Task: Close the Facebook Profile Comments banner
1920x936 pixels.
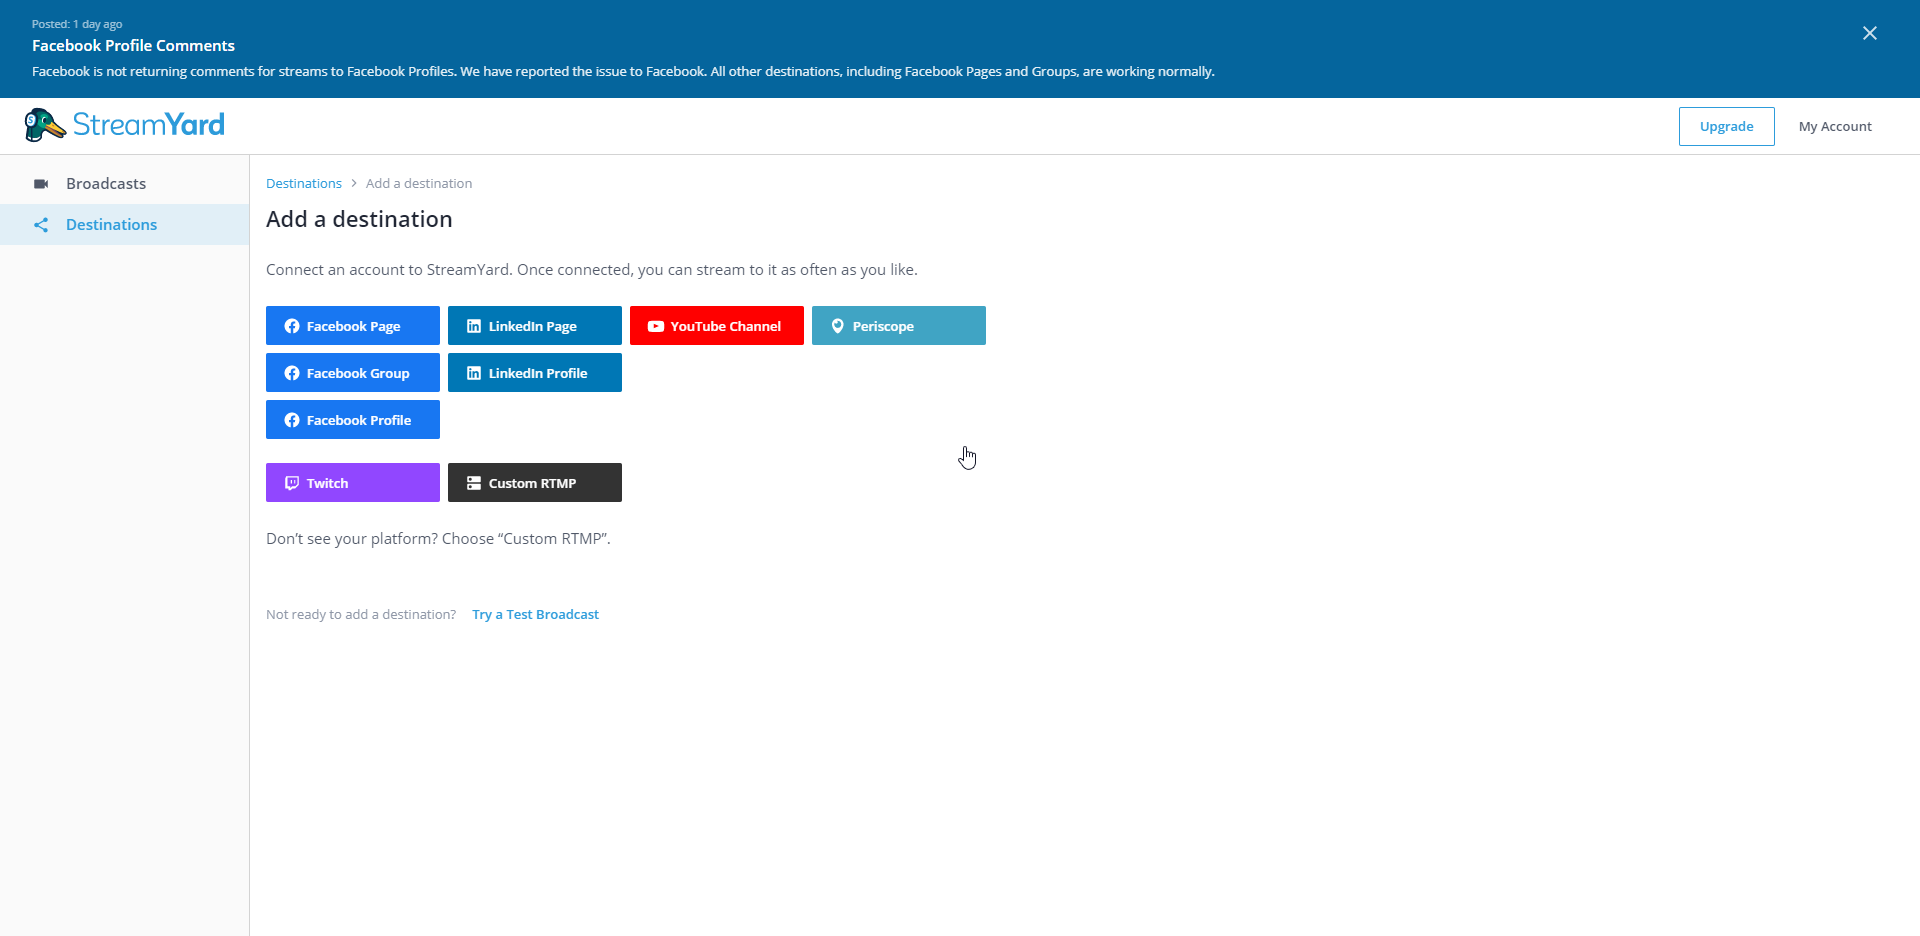Action: point(1869,33)
